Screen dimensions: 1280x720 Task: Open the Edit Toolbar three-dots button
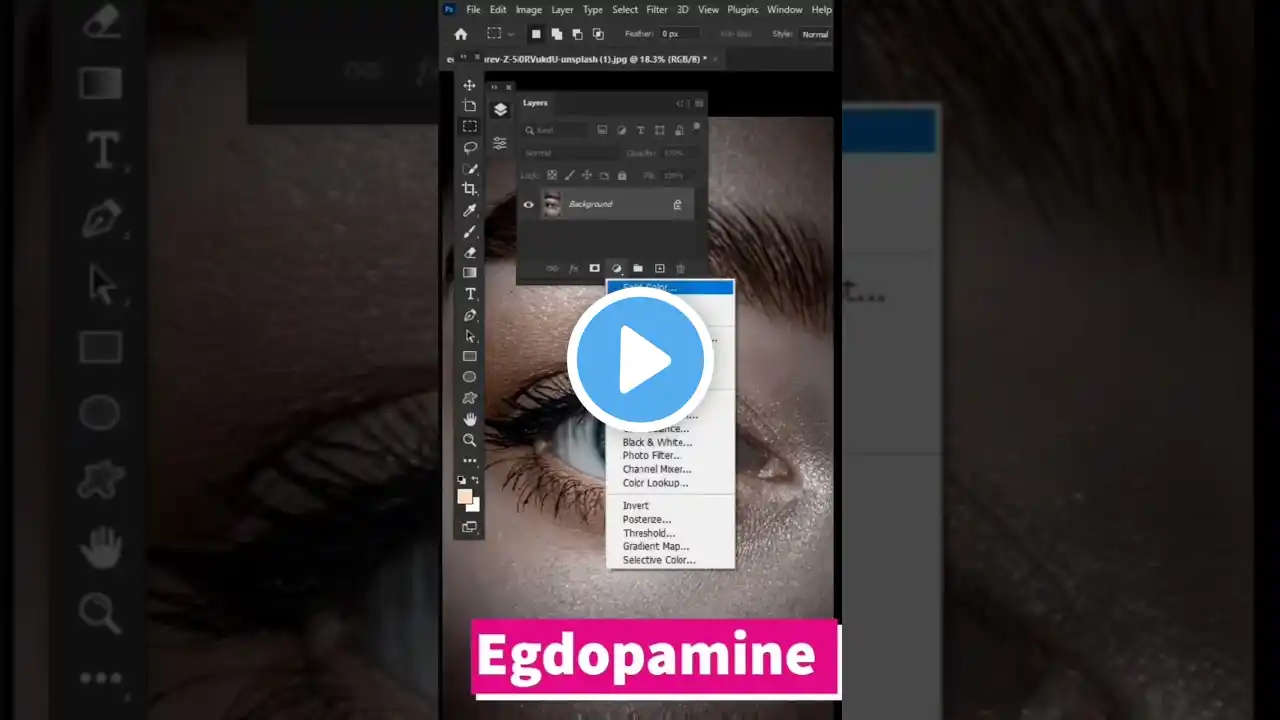(x=469, y=461)
